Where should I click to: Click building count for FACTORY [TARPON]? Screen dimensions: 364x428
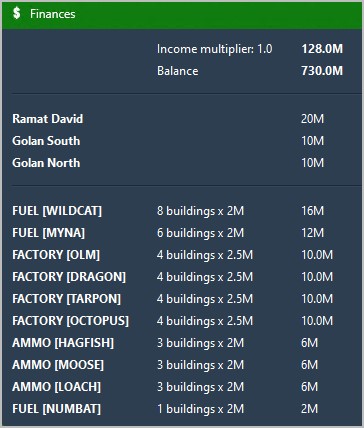205,299
